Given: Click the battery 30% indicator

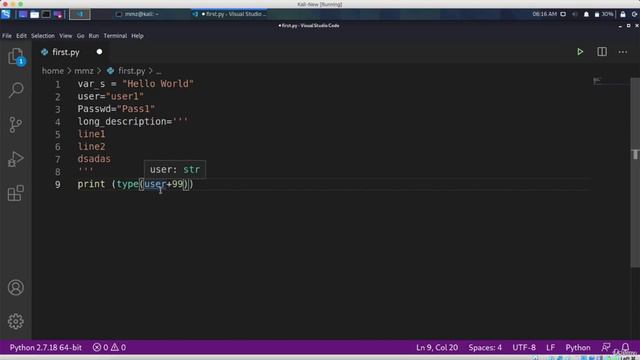Looking at the screenshot, I should tap(604, 14).
